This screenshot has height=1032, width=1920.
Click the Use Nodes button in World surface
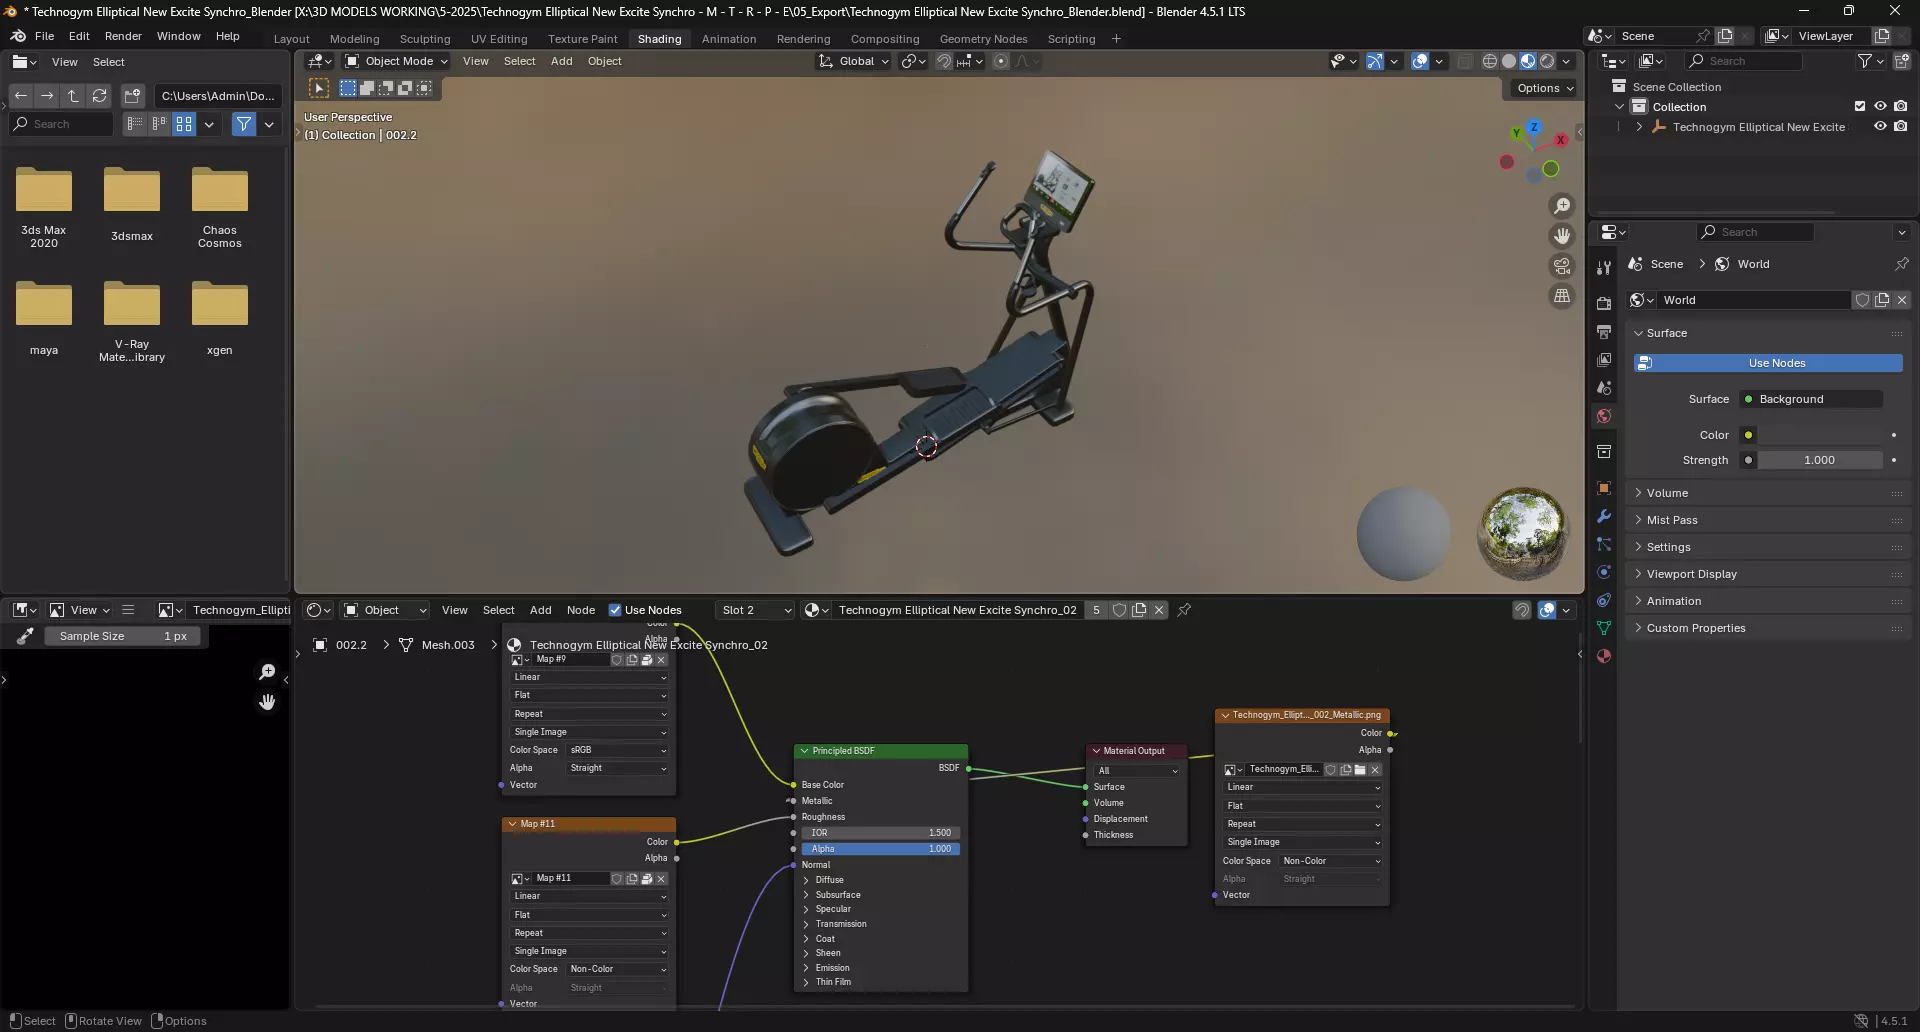point(1768,363)
